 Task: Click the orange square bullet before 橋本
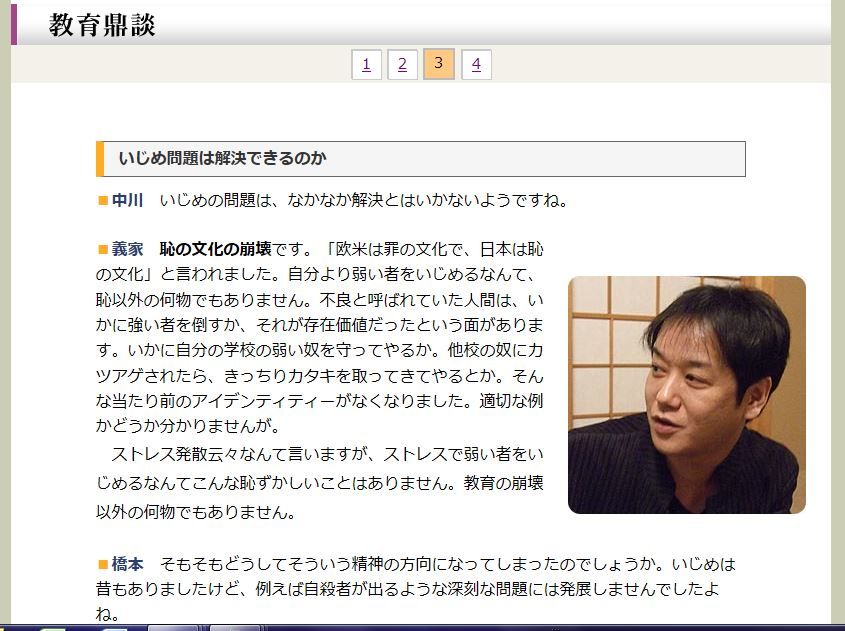click(x=103, y=565)
